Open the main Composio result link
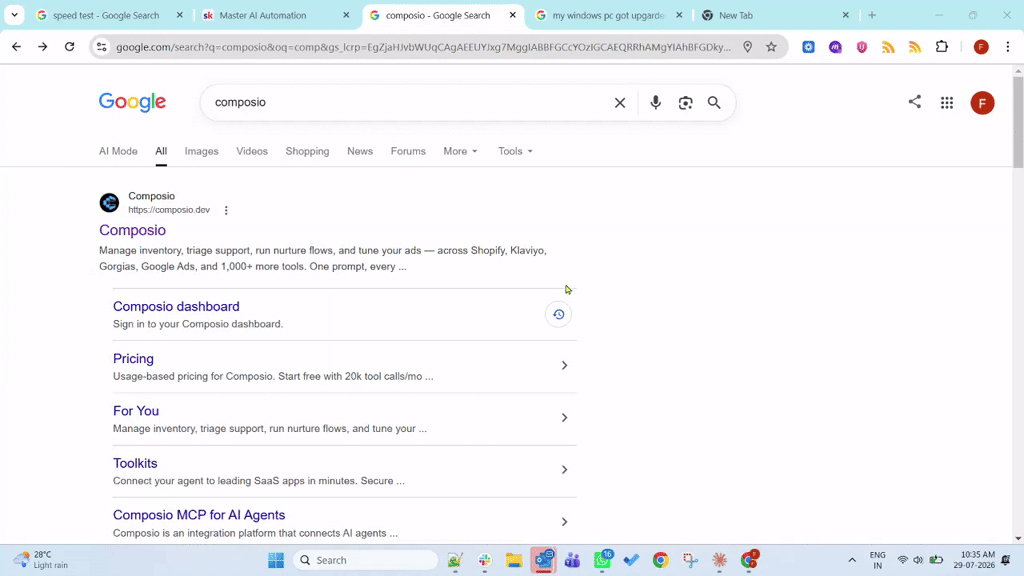 133,230
